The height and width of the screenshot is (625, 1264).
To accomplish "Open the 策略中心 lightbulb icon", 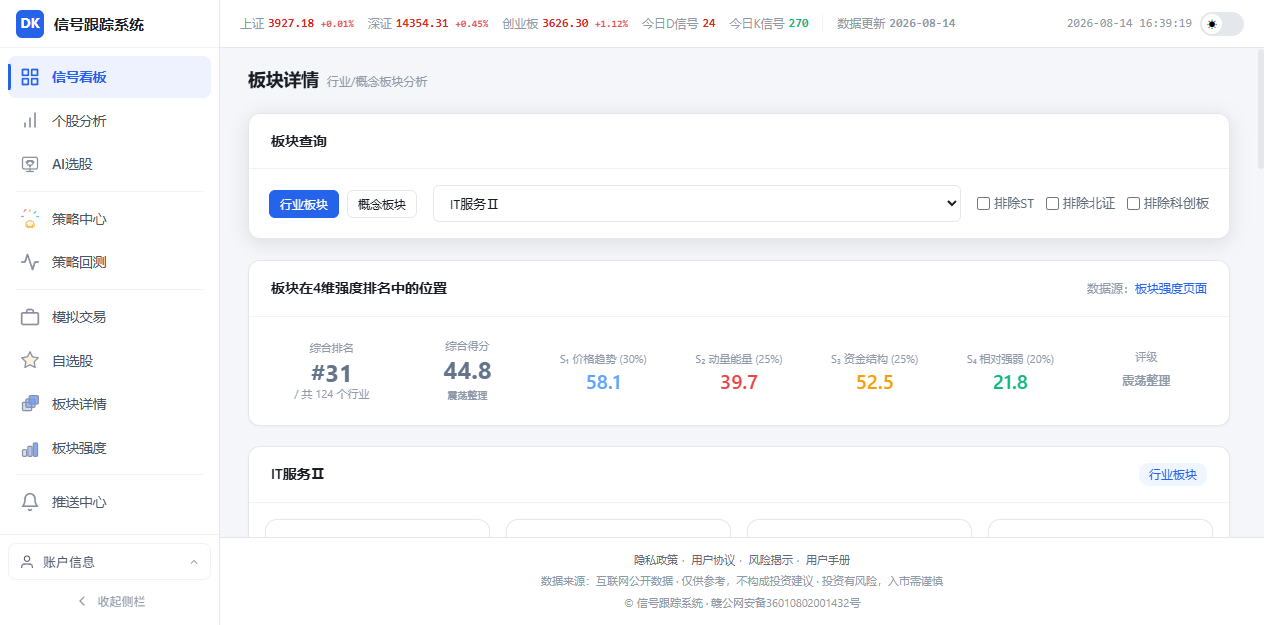I will (x=30, y=219).
